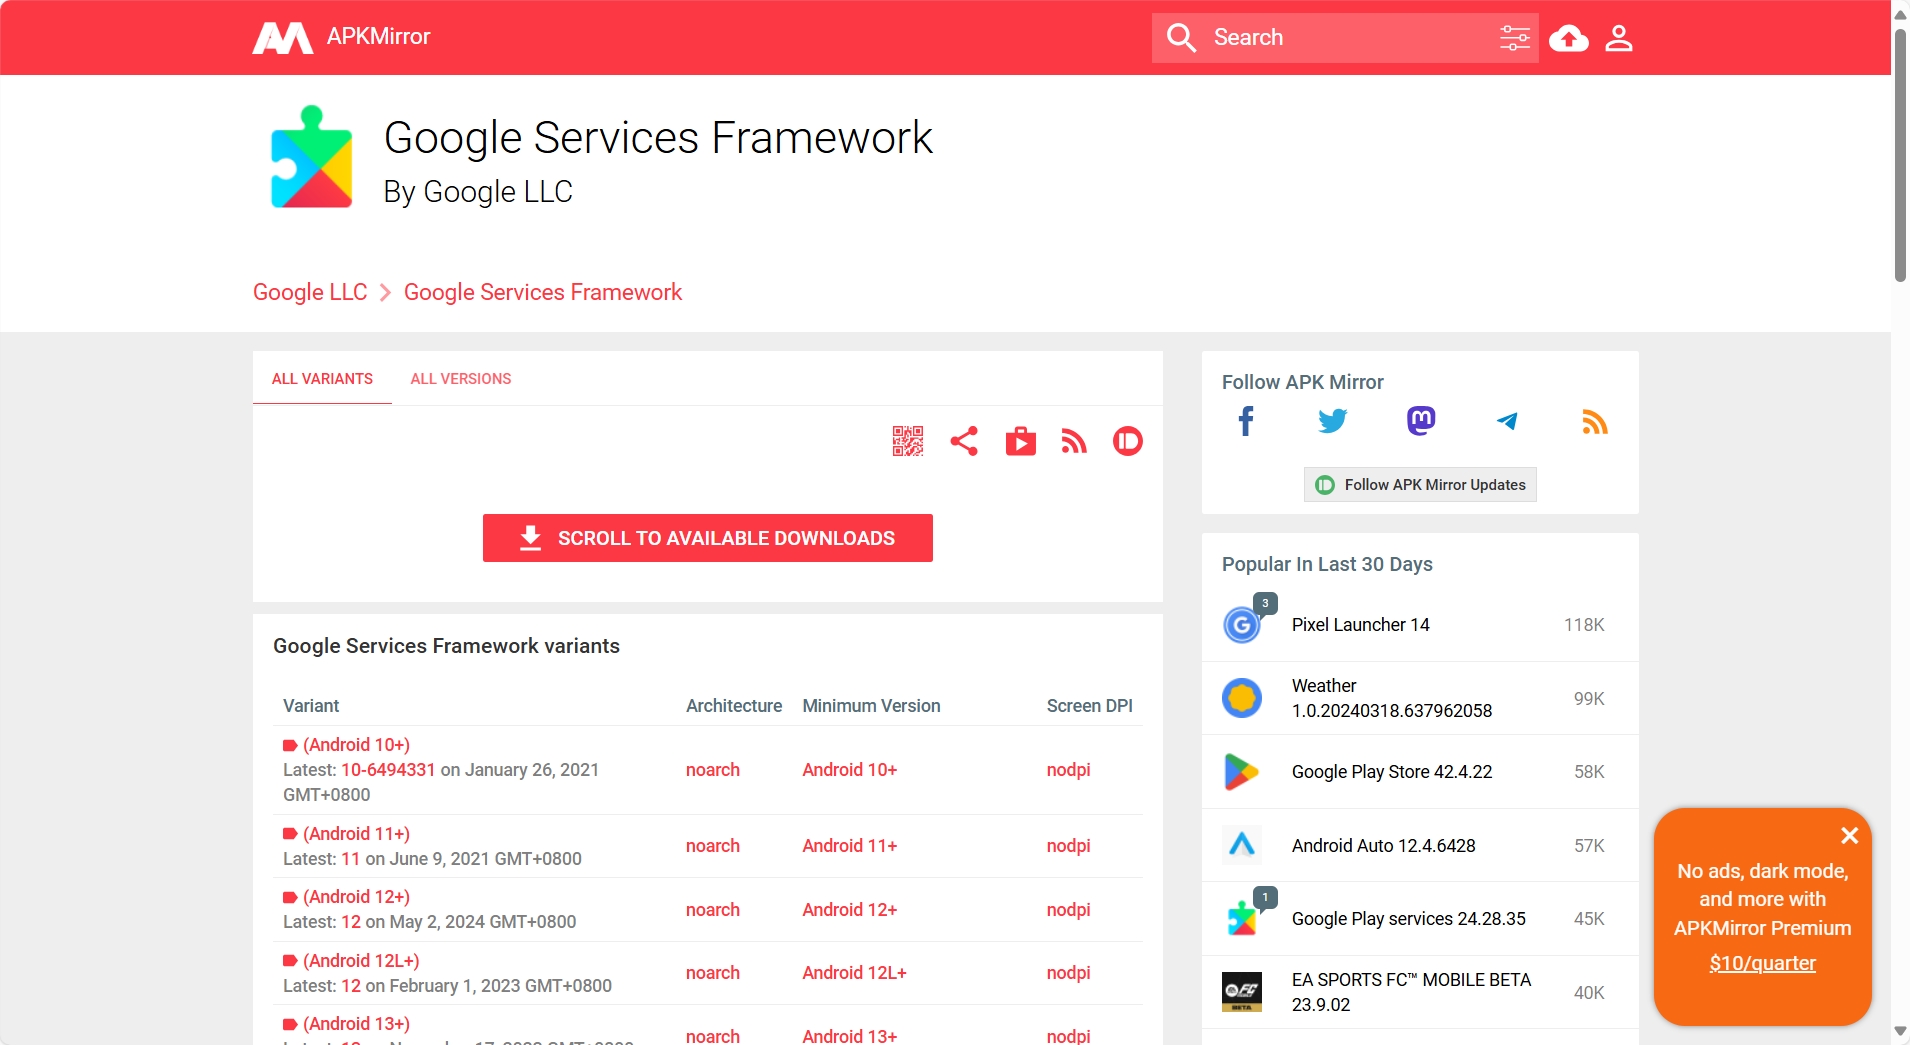Click the red RSS feed icon
The height and width of the screenshot is (1045, 1910).
[x=1074, y=441]
